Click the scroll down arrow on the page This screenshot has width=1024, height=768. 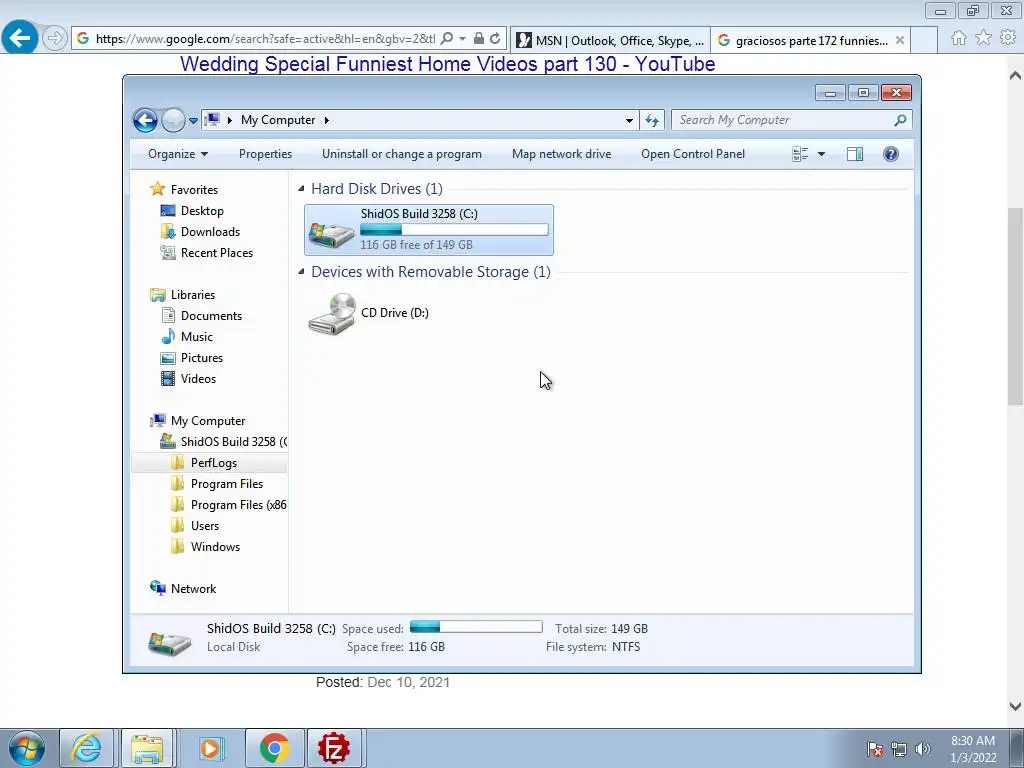point(1016,706)
